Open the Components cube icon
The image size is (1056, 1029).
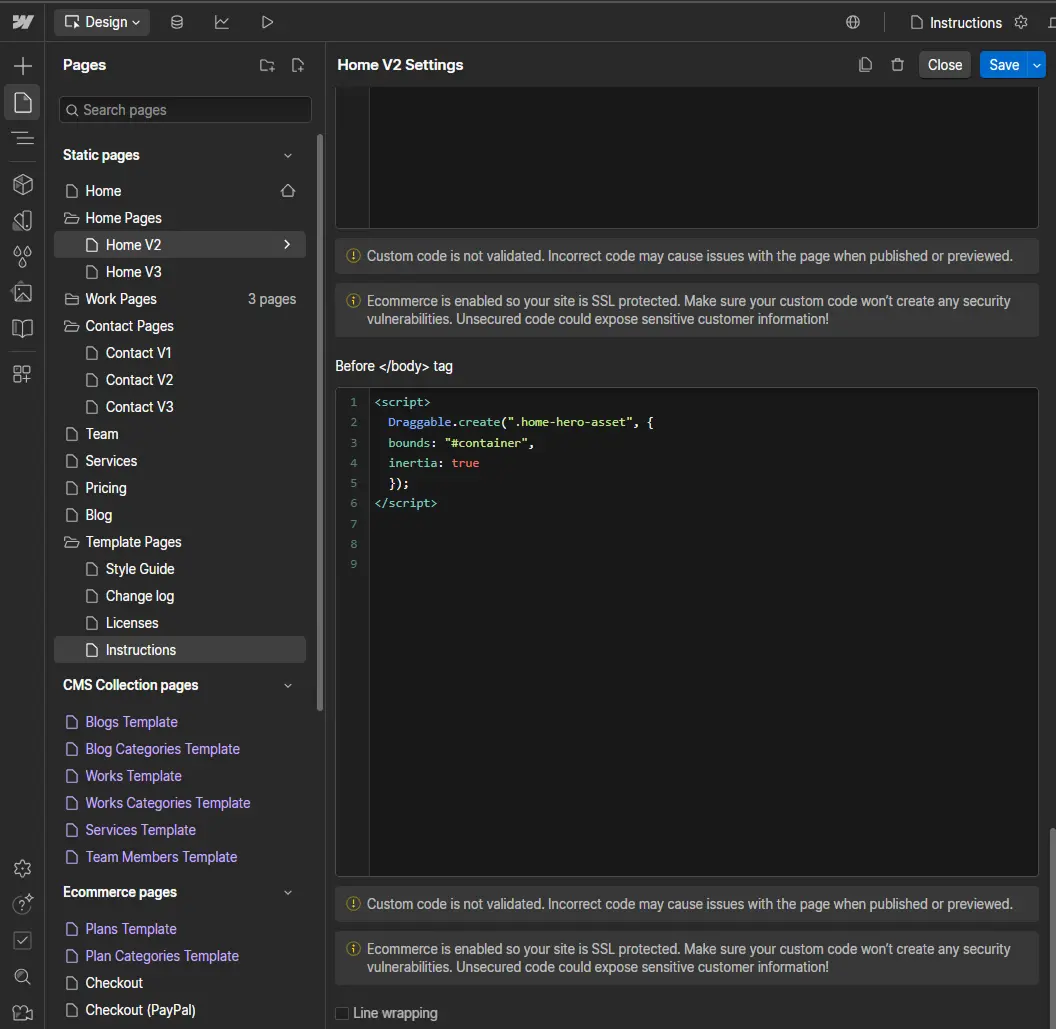click(22, 185)
